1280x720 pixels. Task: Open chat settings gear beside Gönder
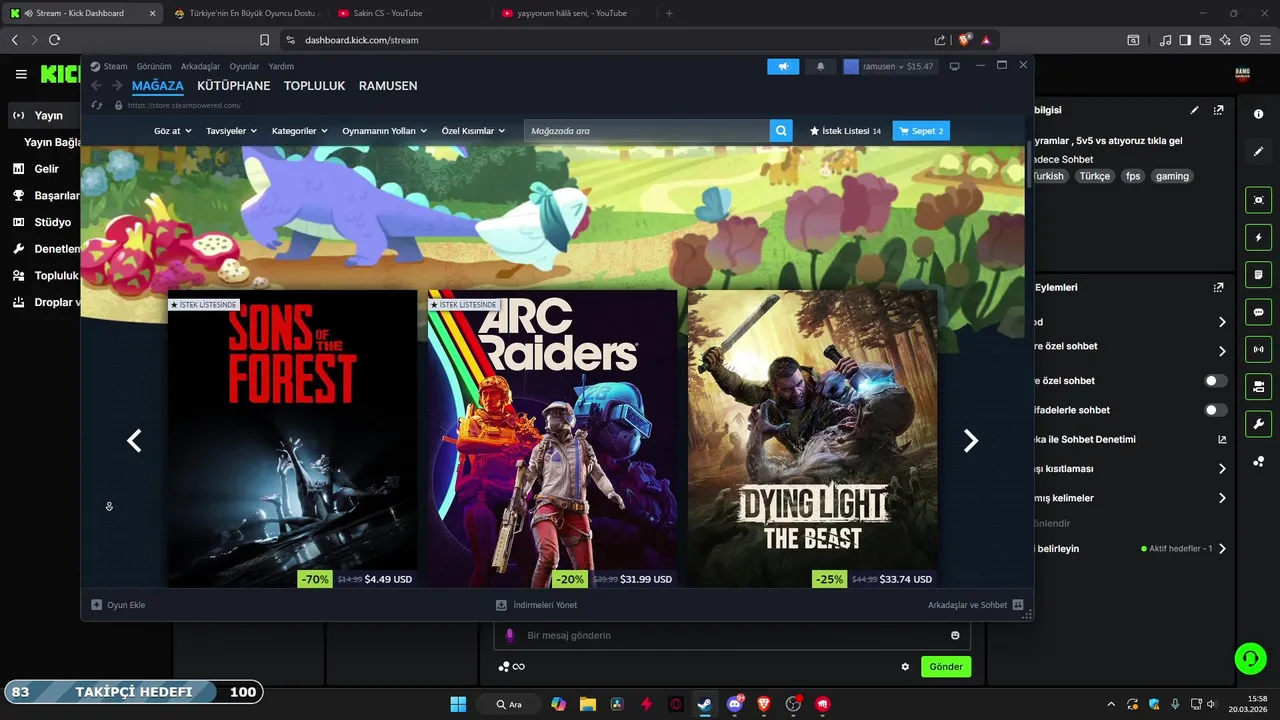point(905,667)
